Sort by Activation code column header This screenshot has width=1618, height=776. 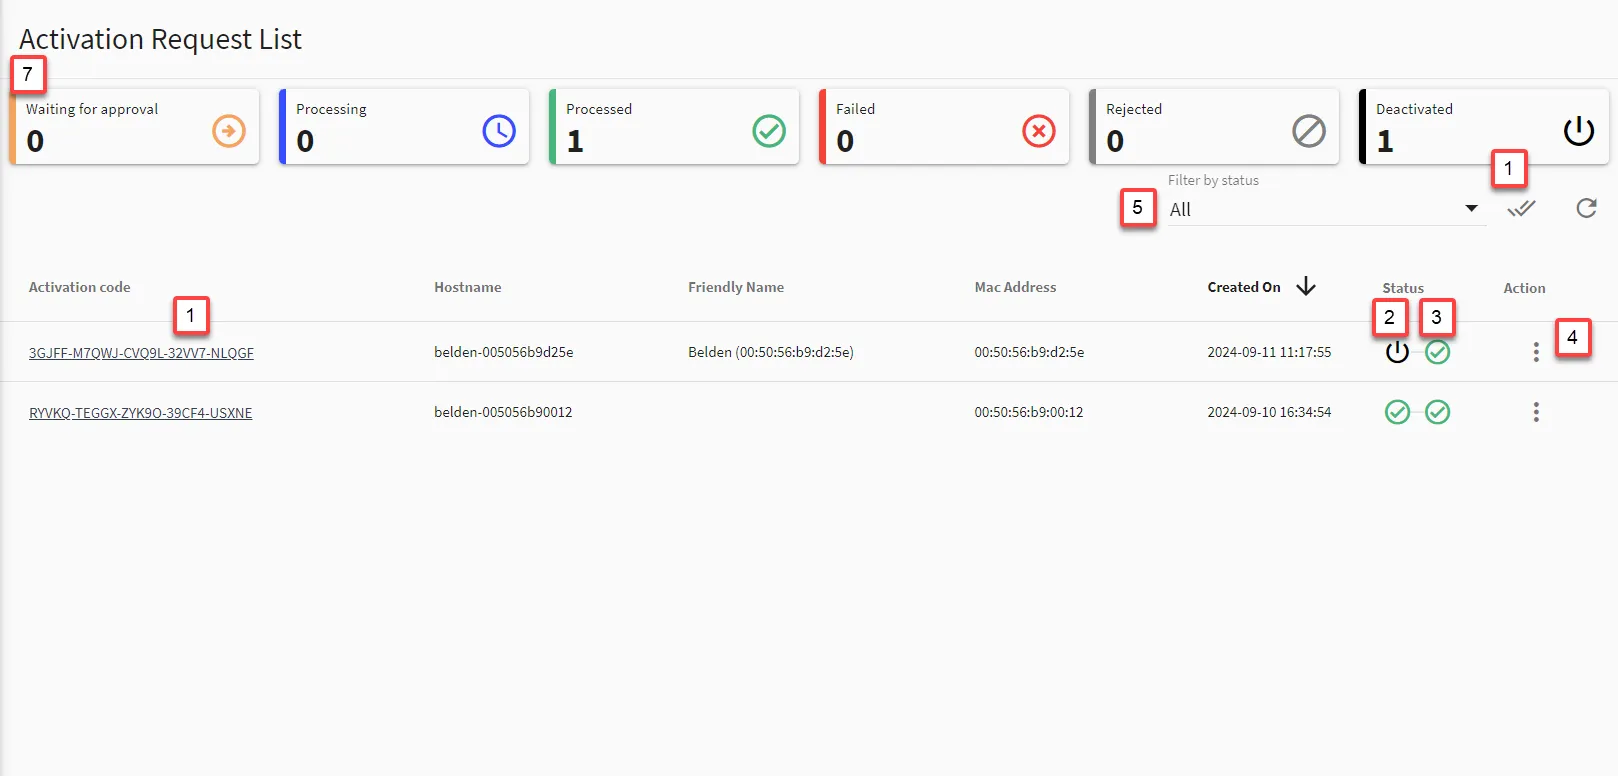(80, 287)
